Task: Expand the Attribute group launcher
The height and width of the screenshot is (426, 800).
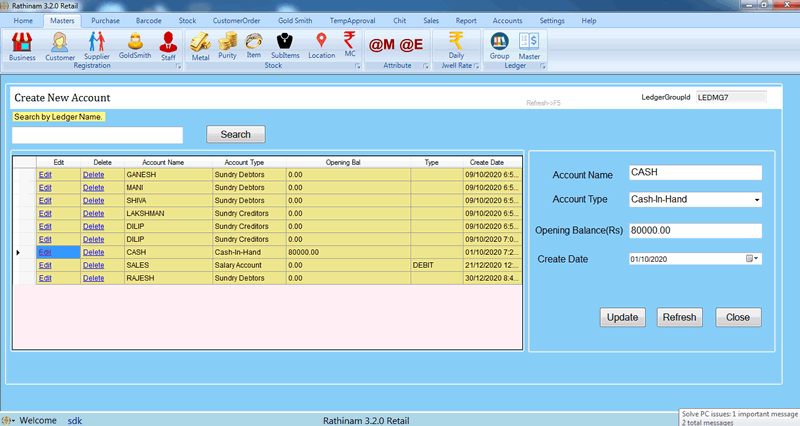Action: 426,66
